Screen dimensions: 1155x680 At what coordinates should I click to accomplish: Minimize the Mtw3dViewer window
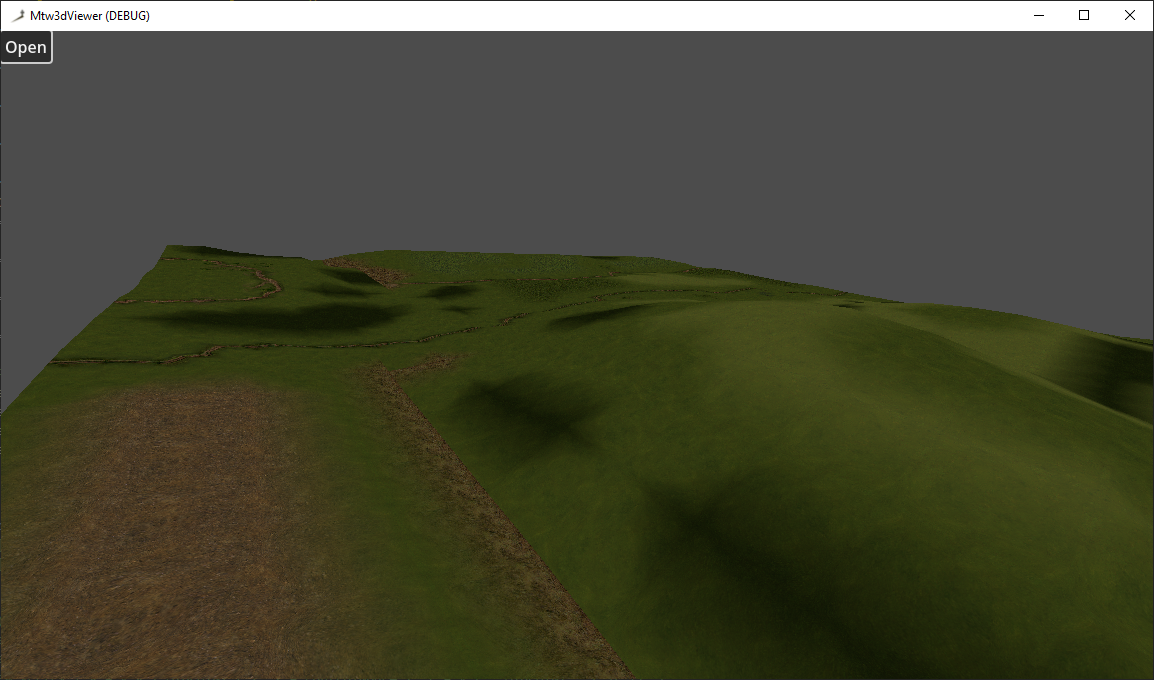point(1039,15)
